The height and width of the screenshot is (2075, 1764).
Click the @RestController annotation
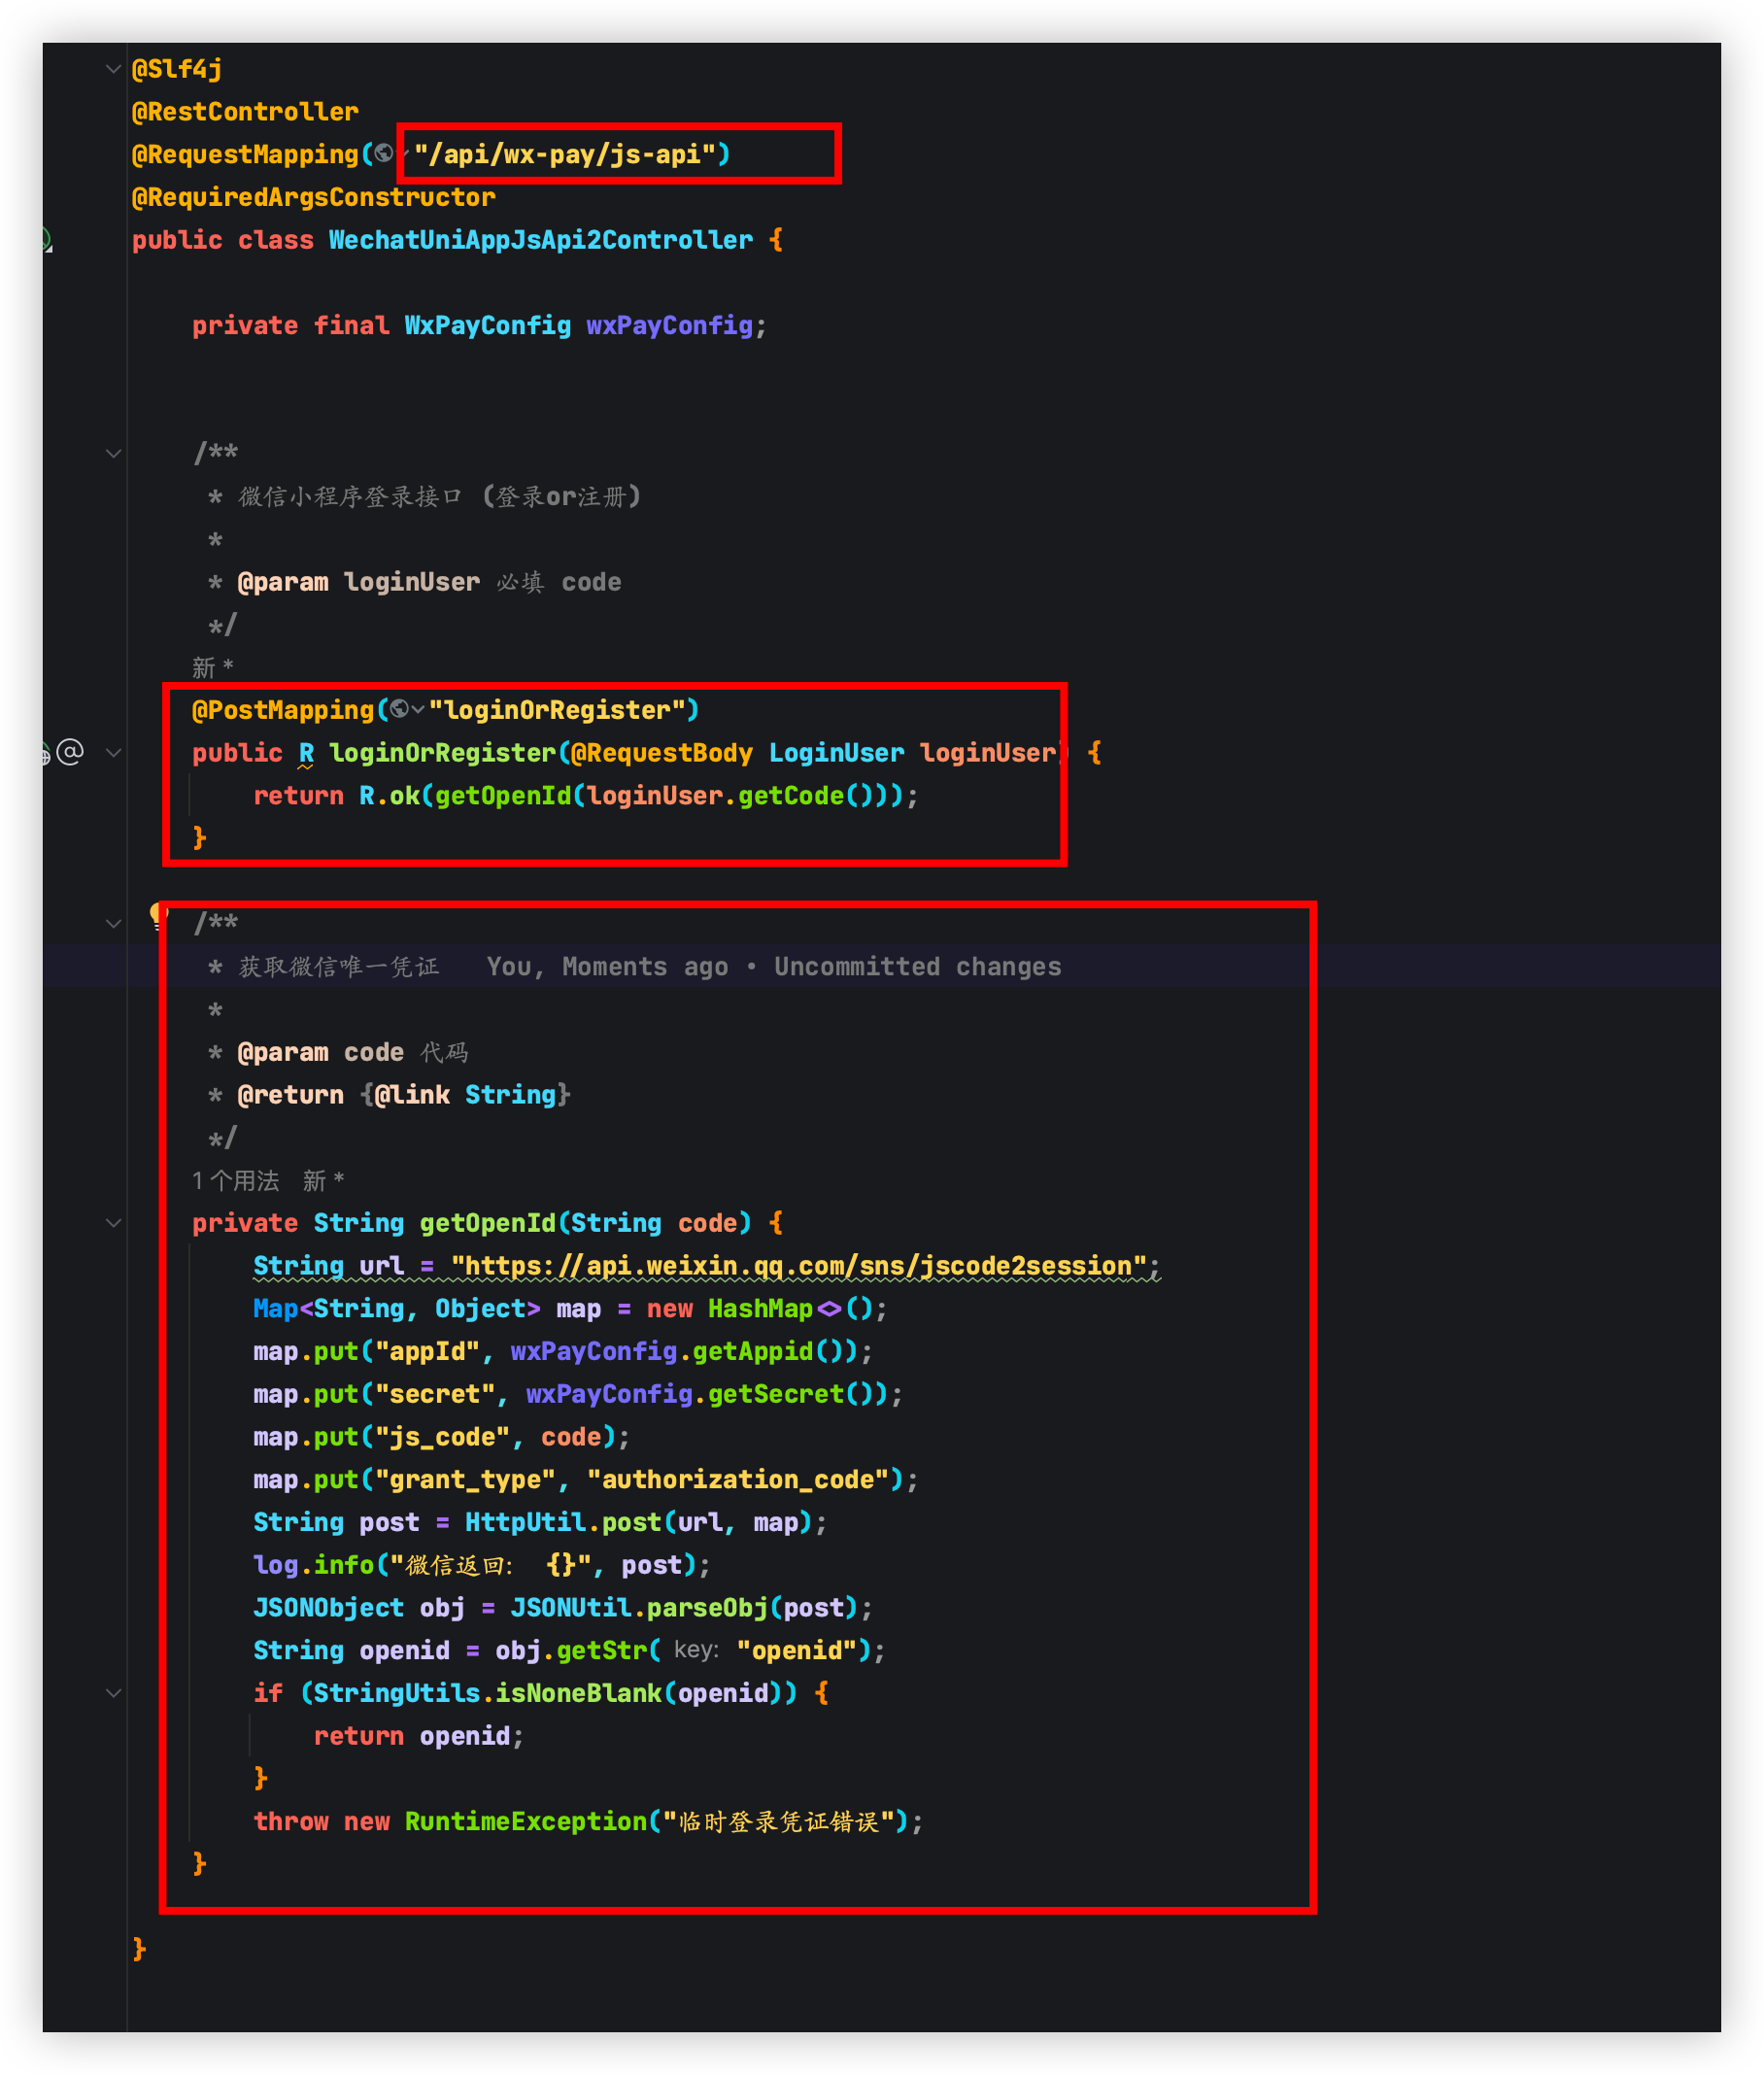point(245,111)
